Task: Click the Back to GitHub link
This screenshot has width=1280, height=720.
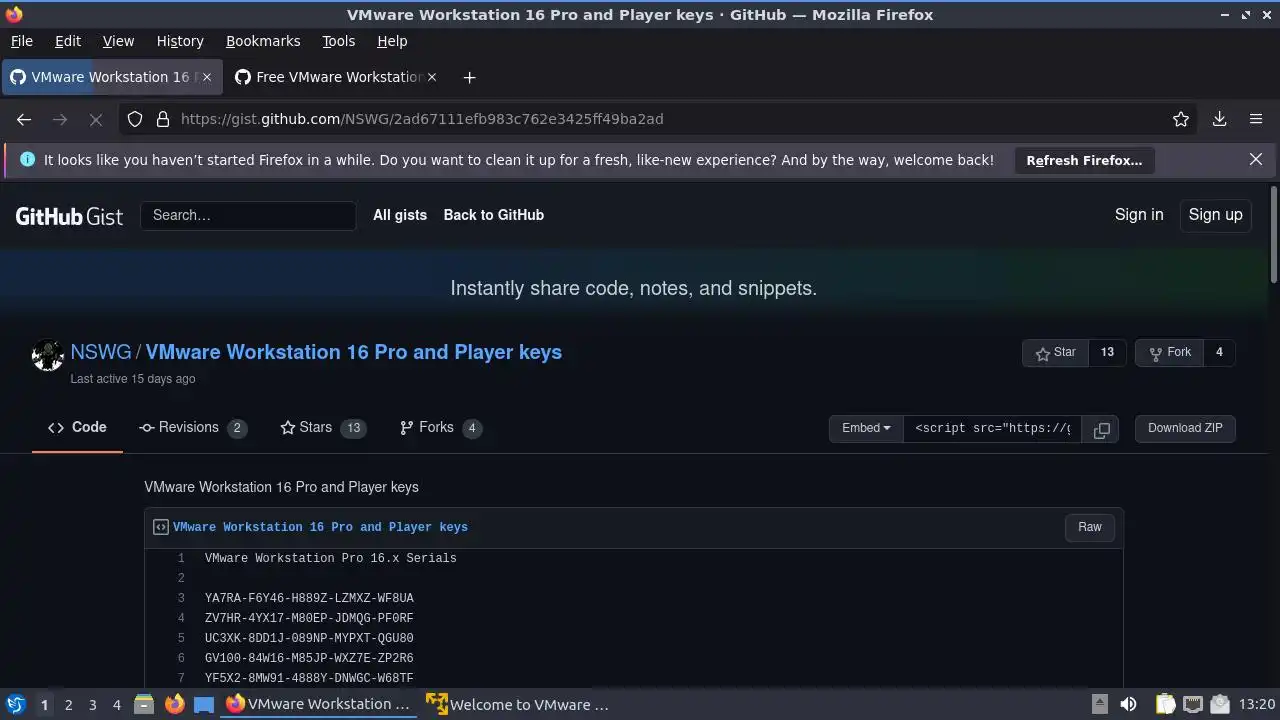Action: click(494, 215)
